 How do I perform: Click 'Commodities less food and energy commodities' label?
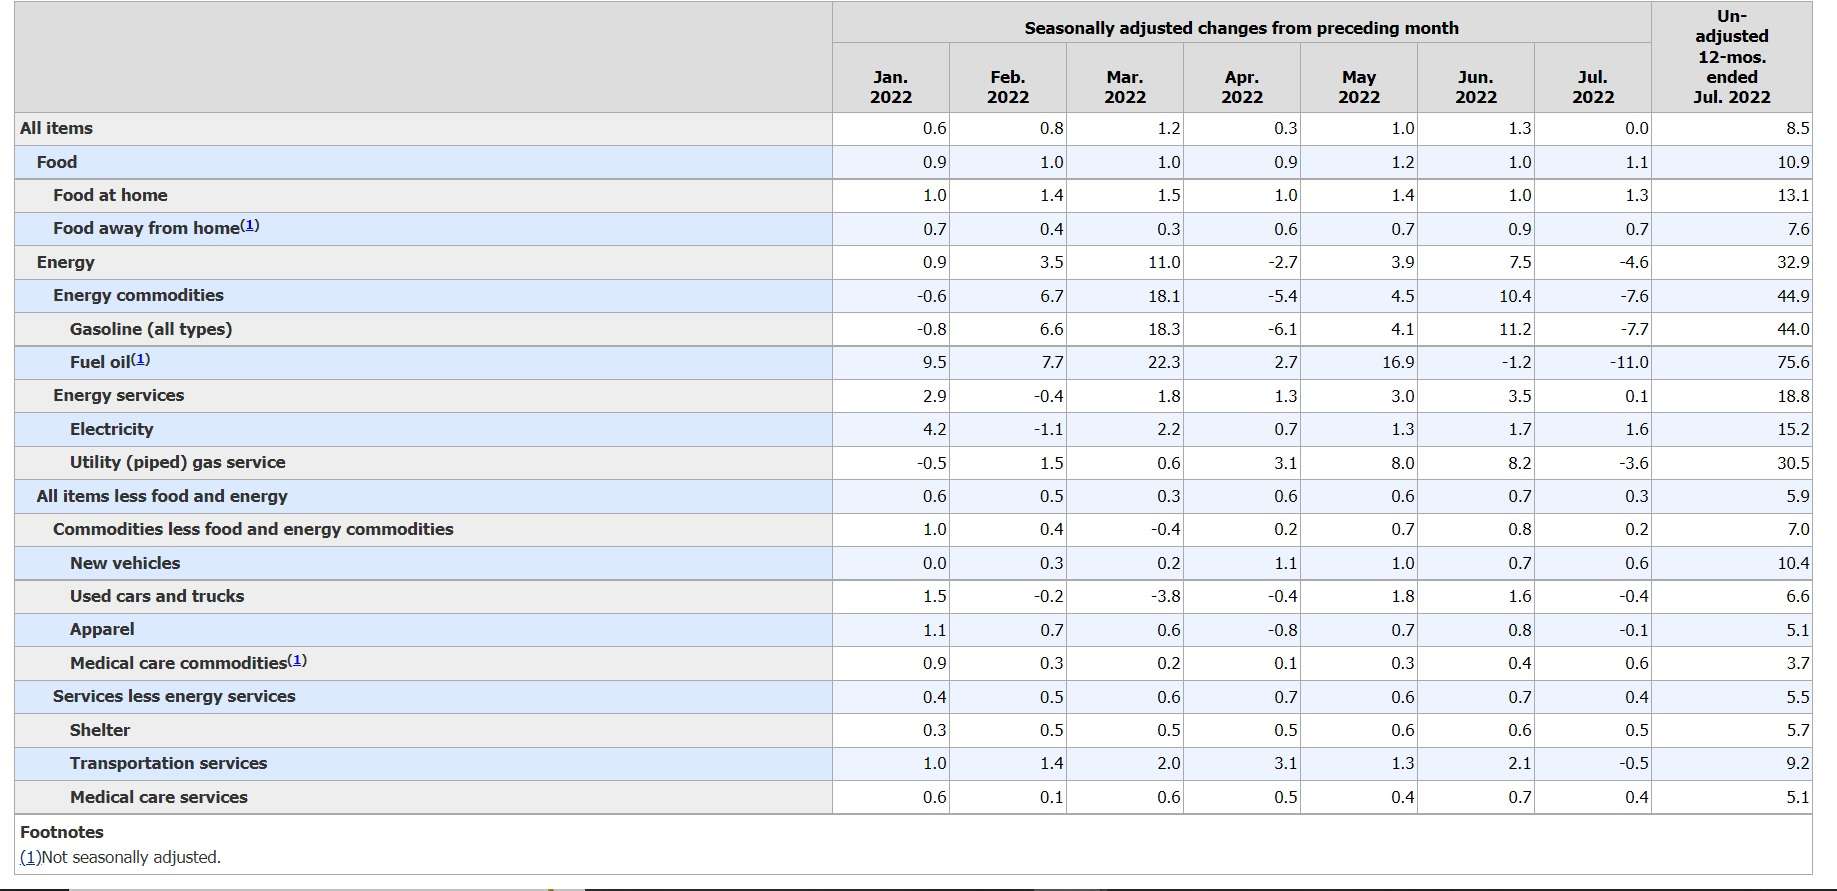(253, 529)
